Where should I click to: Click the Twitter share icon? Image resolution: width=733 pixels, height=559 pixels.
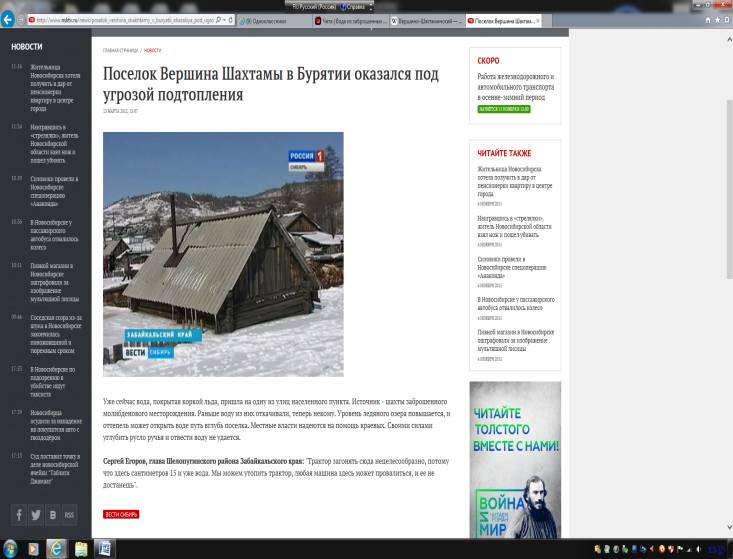tap(35, 516)
